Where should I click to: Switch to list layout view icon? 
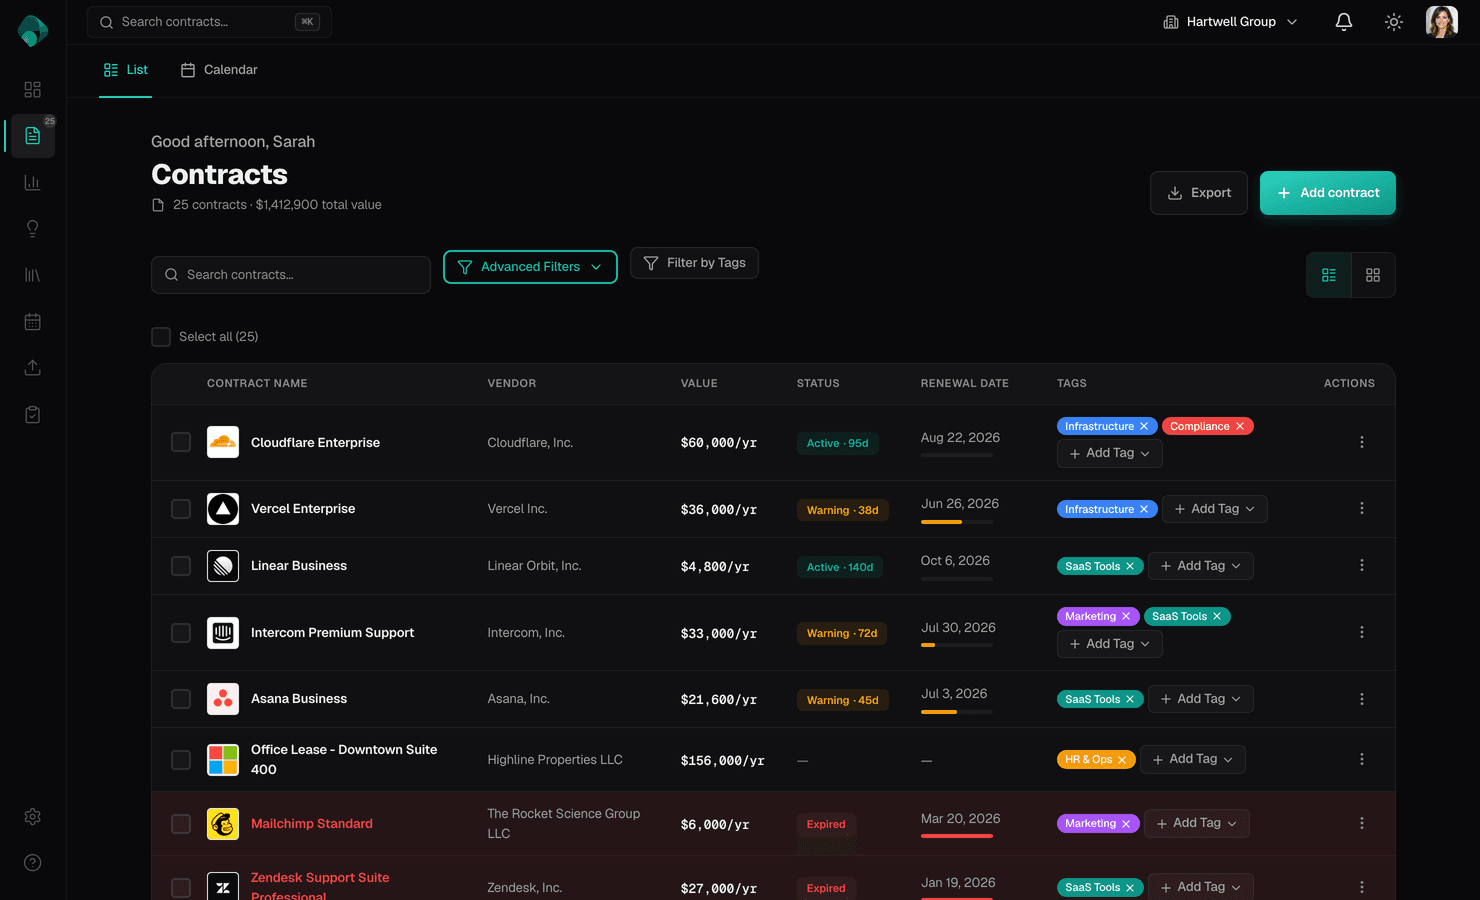click(x=1329, y=275)
